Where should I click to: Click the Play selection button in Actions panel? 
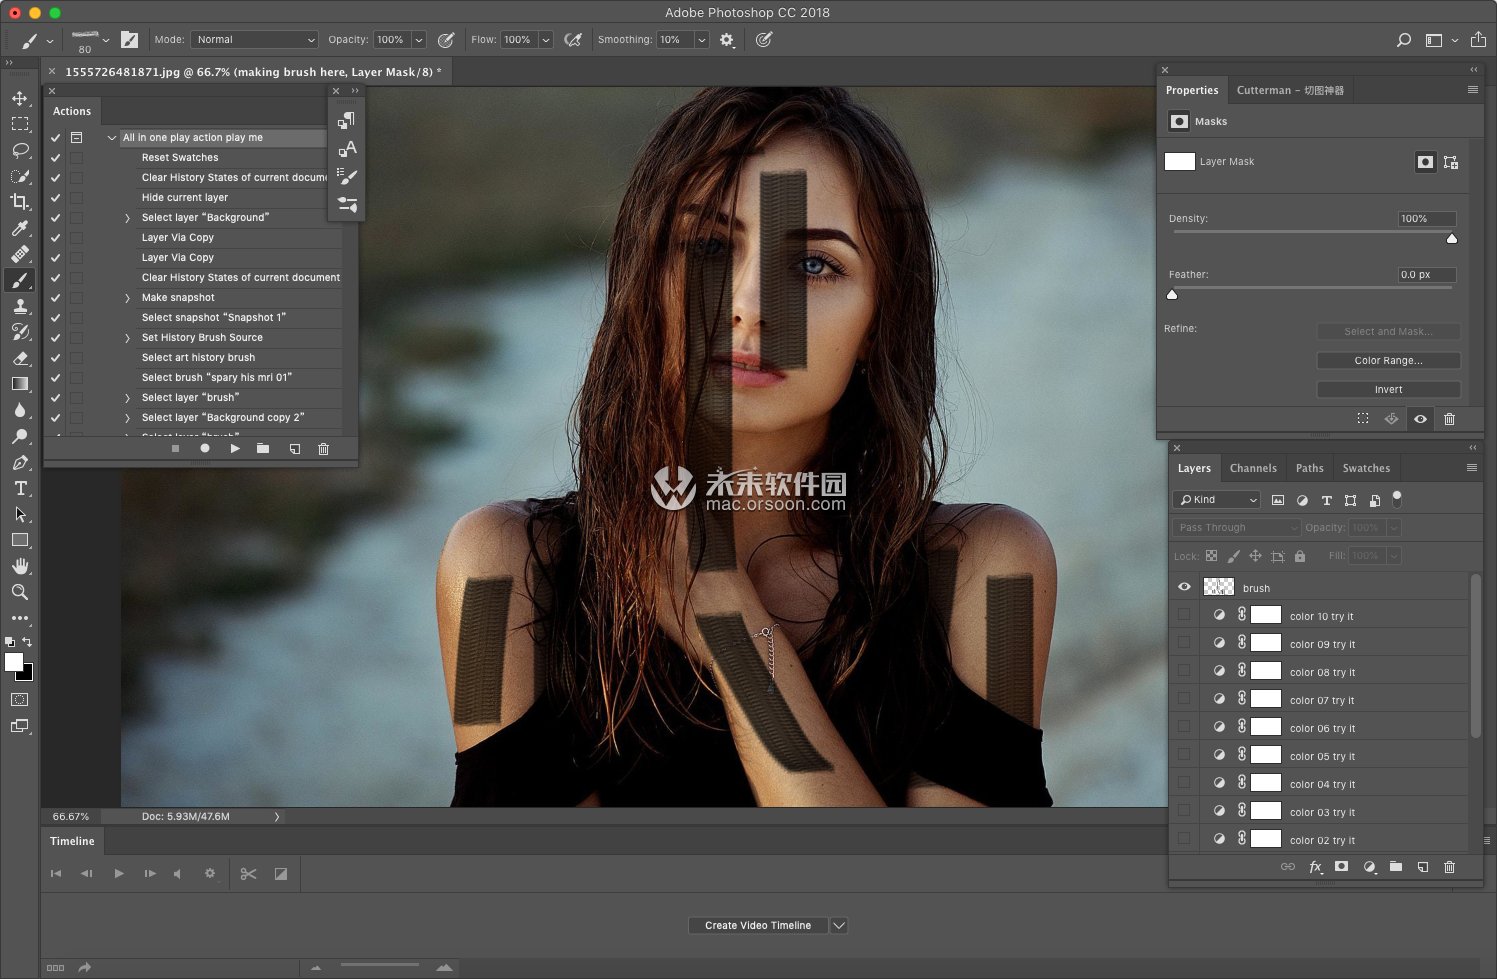235,449
